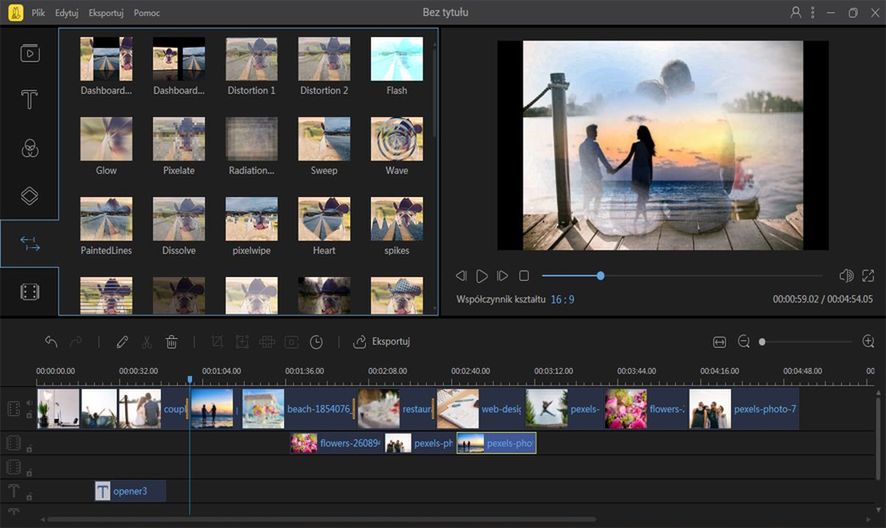Image resolution: width=886 pixels, height=528 pixels.
Task: Select the Flash transition
Action: [397, 66]
